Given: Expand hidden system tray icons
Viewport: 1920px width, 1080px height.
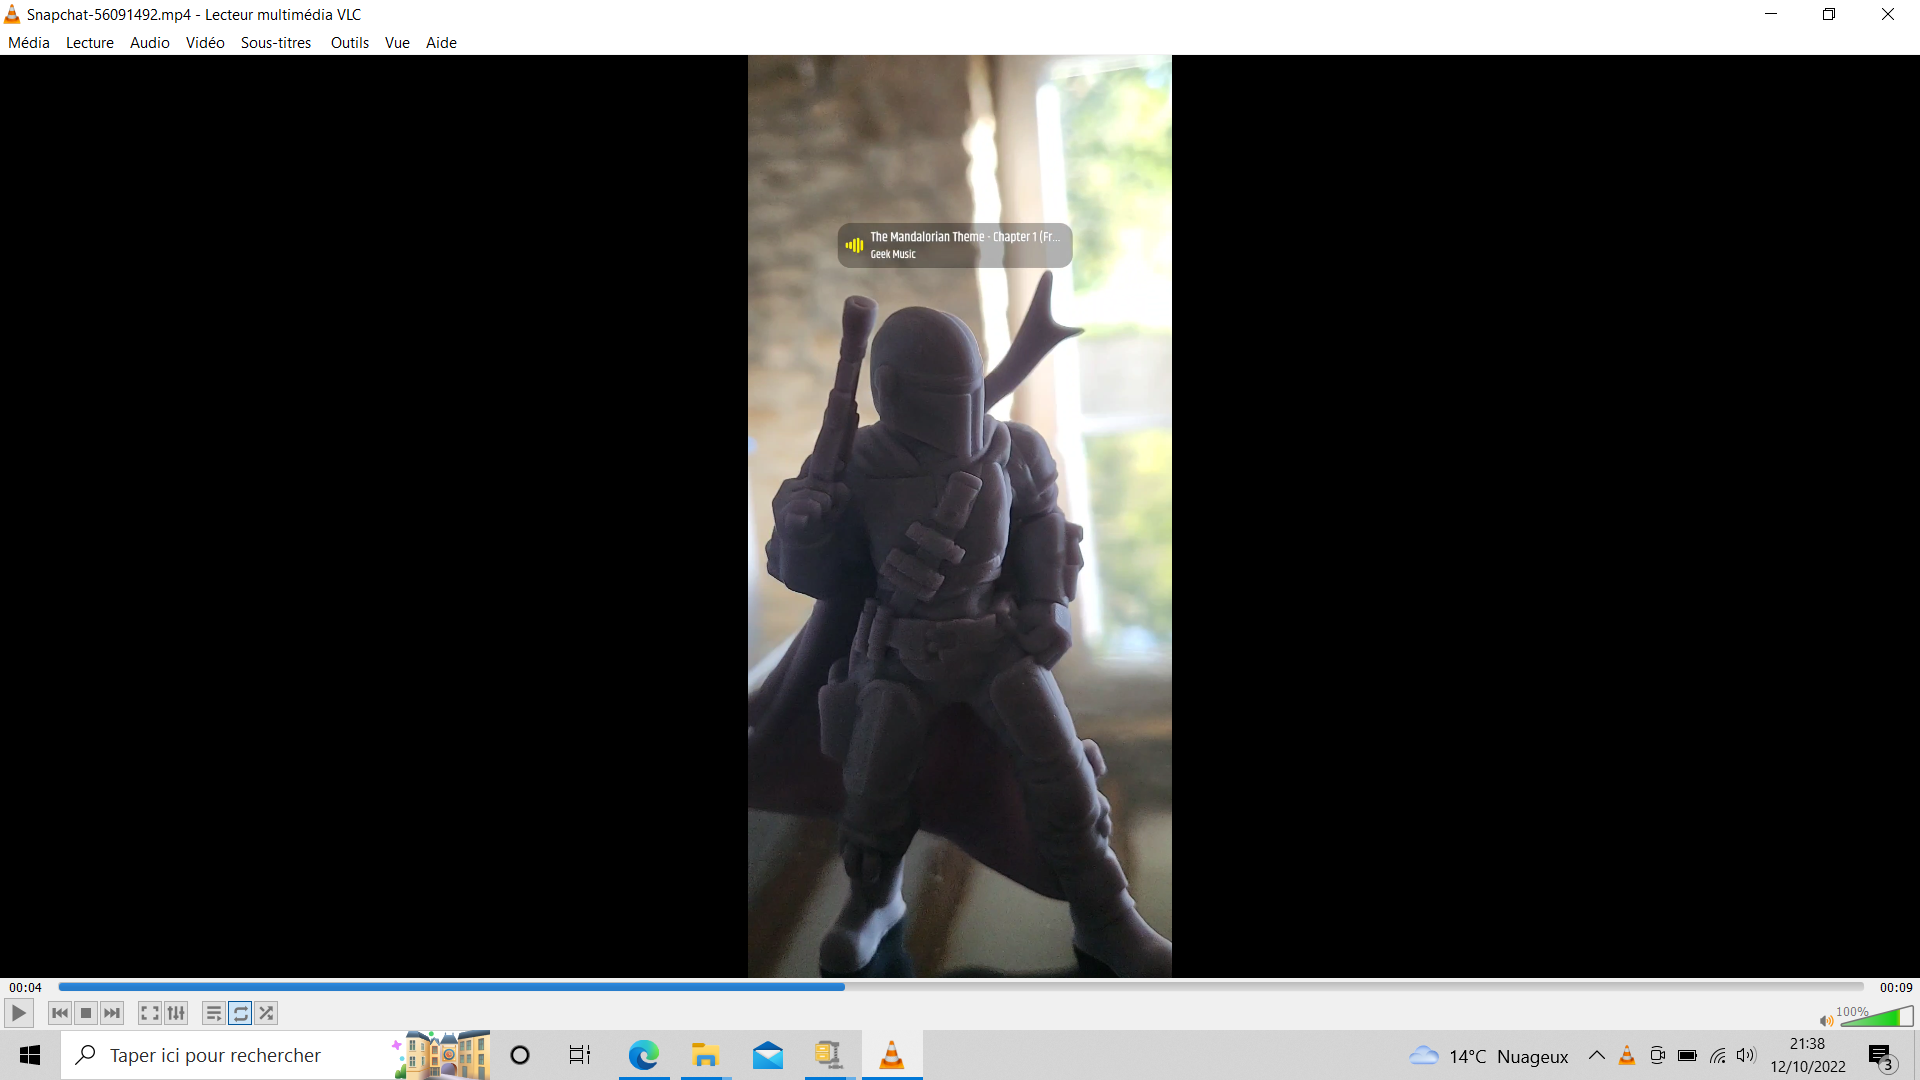Looking at the screenshot, I should coord(1597,1055).
